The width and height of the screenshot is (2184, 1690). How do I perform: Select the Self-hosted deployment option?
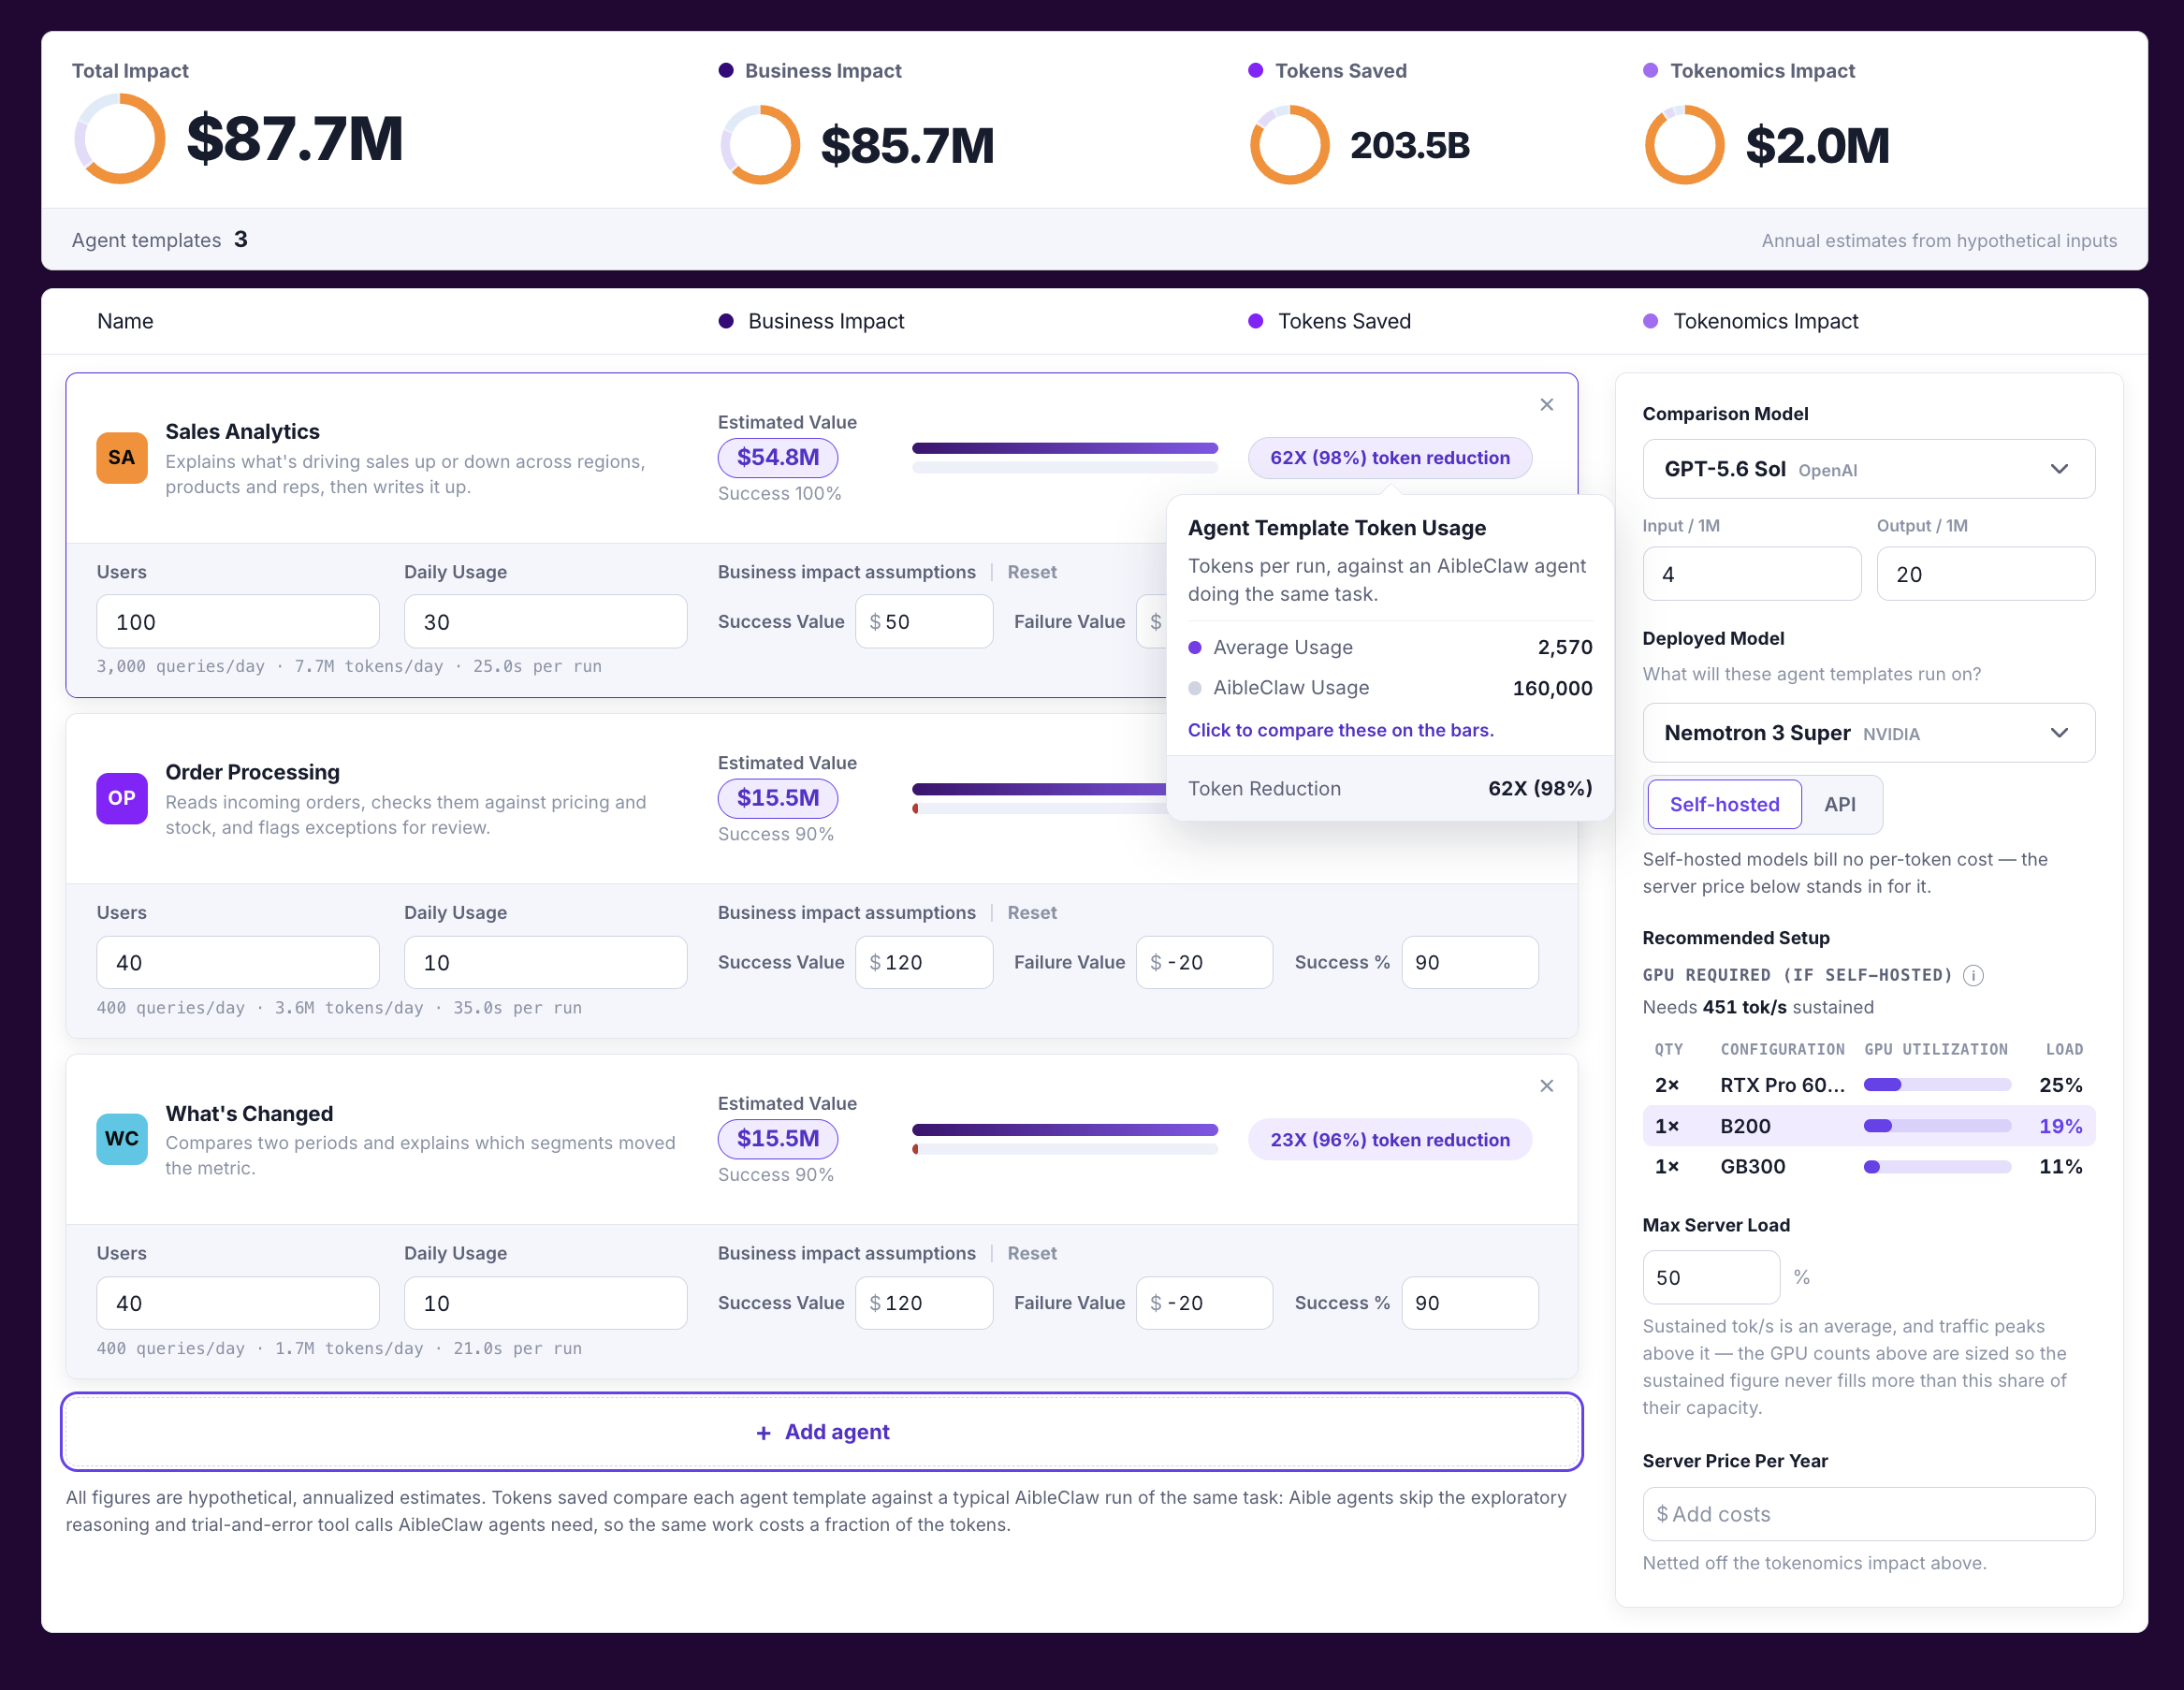pyautogui.click(x=1724, y=805)
